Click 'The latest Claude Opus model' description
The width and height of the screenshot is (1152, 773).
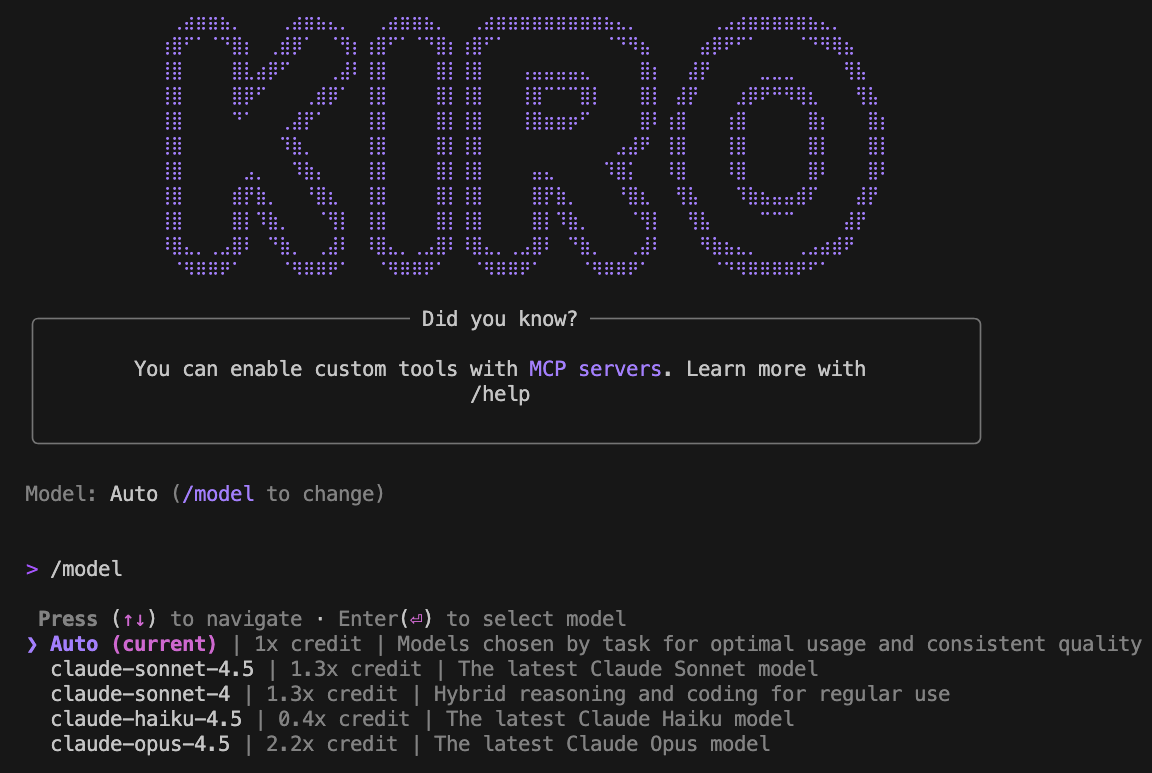click(x=602, y=744)
